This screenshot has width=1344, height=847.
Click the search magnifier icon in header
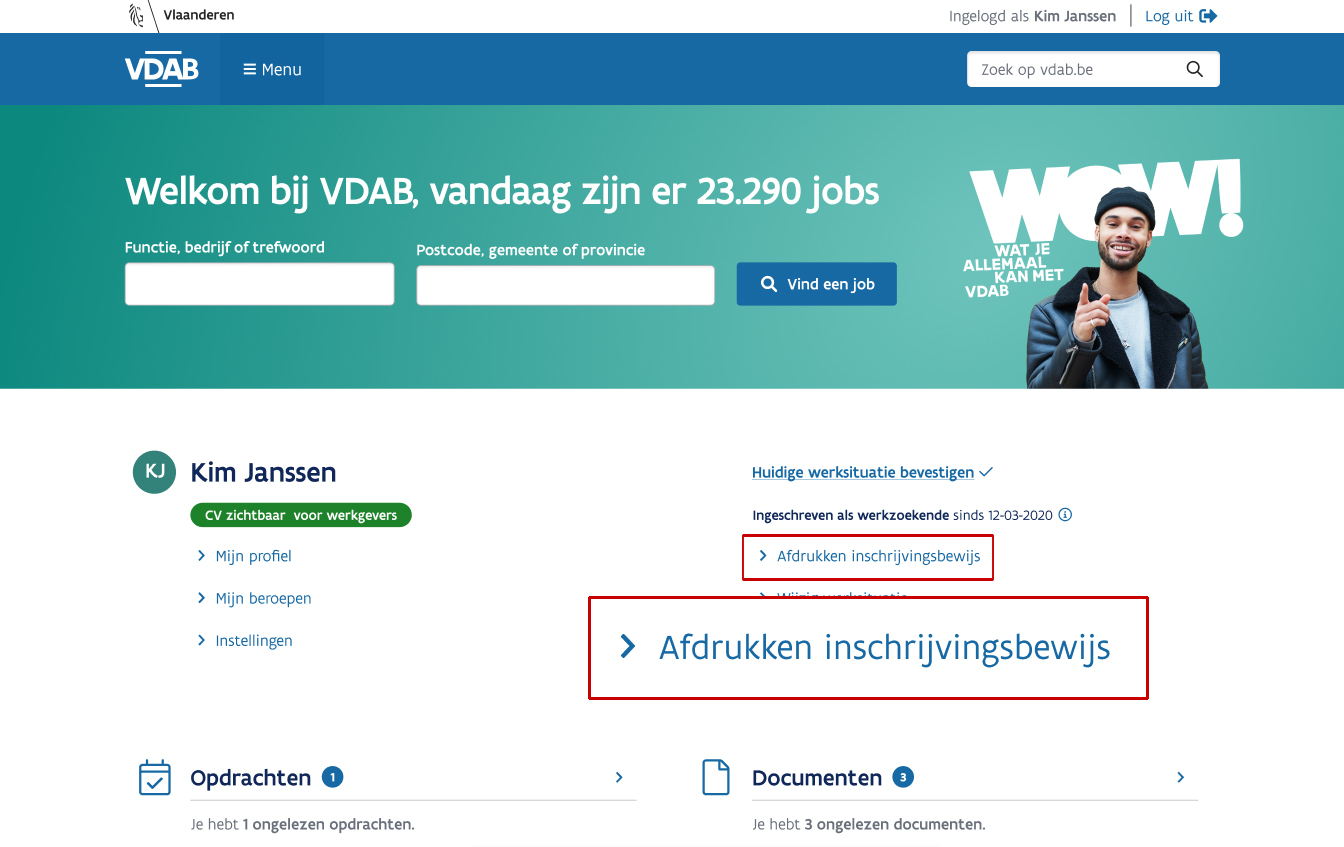coord(1194,69)
